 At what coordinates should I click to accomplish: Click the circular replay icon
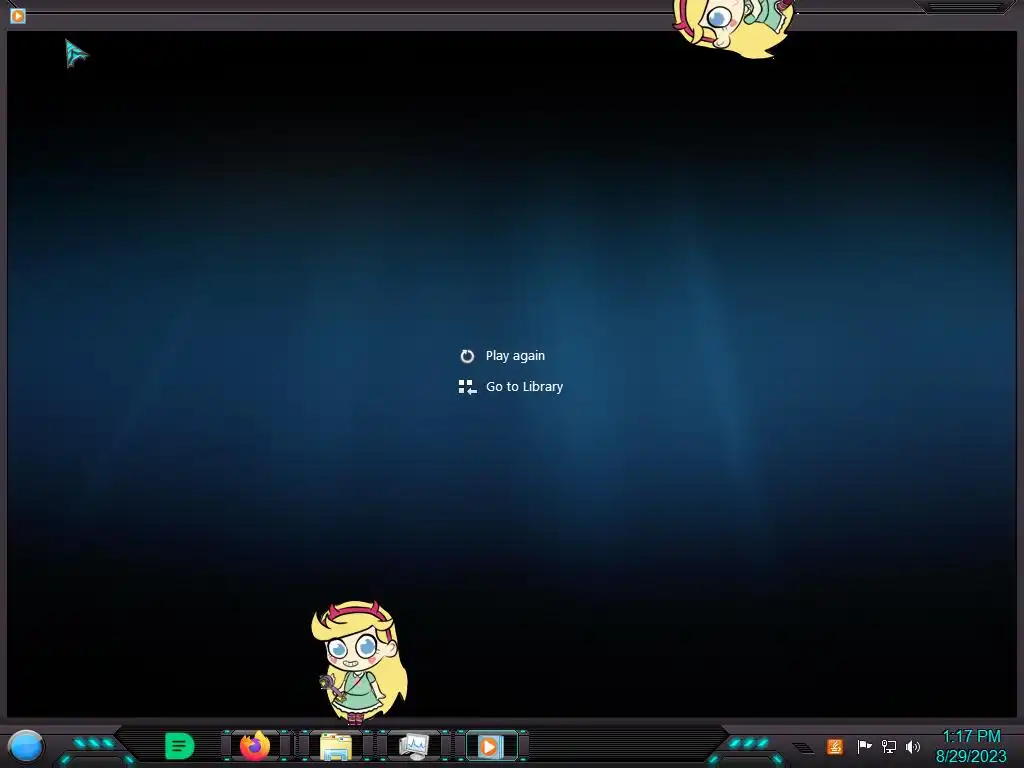coord(467,356)
